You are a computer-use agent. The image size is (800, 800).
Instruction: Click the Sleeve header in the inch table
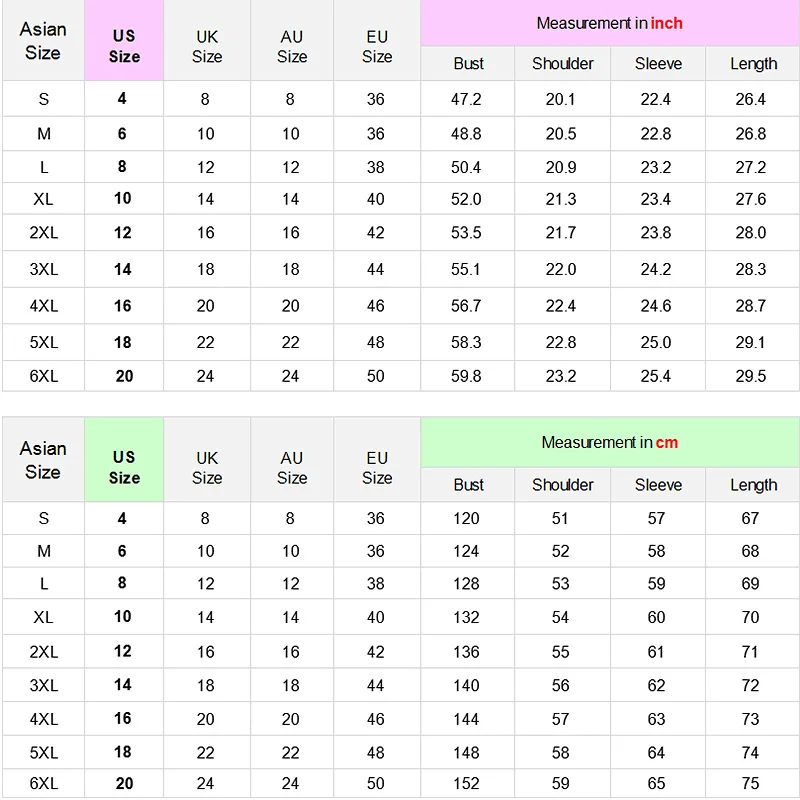(x=657, y=64)
